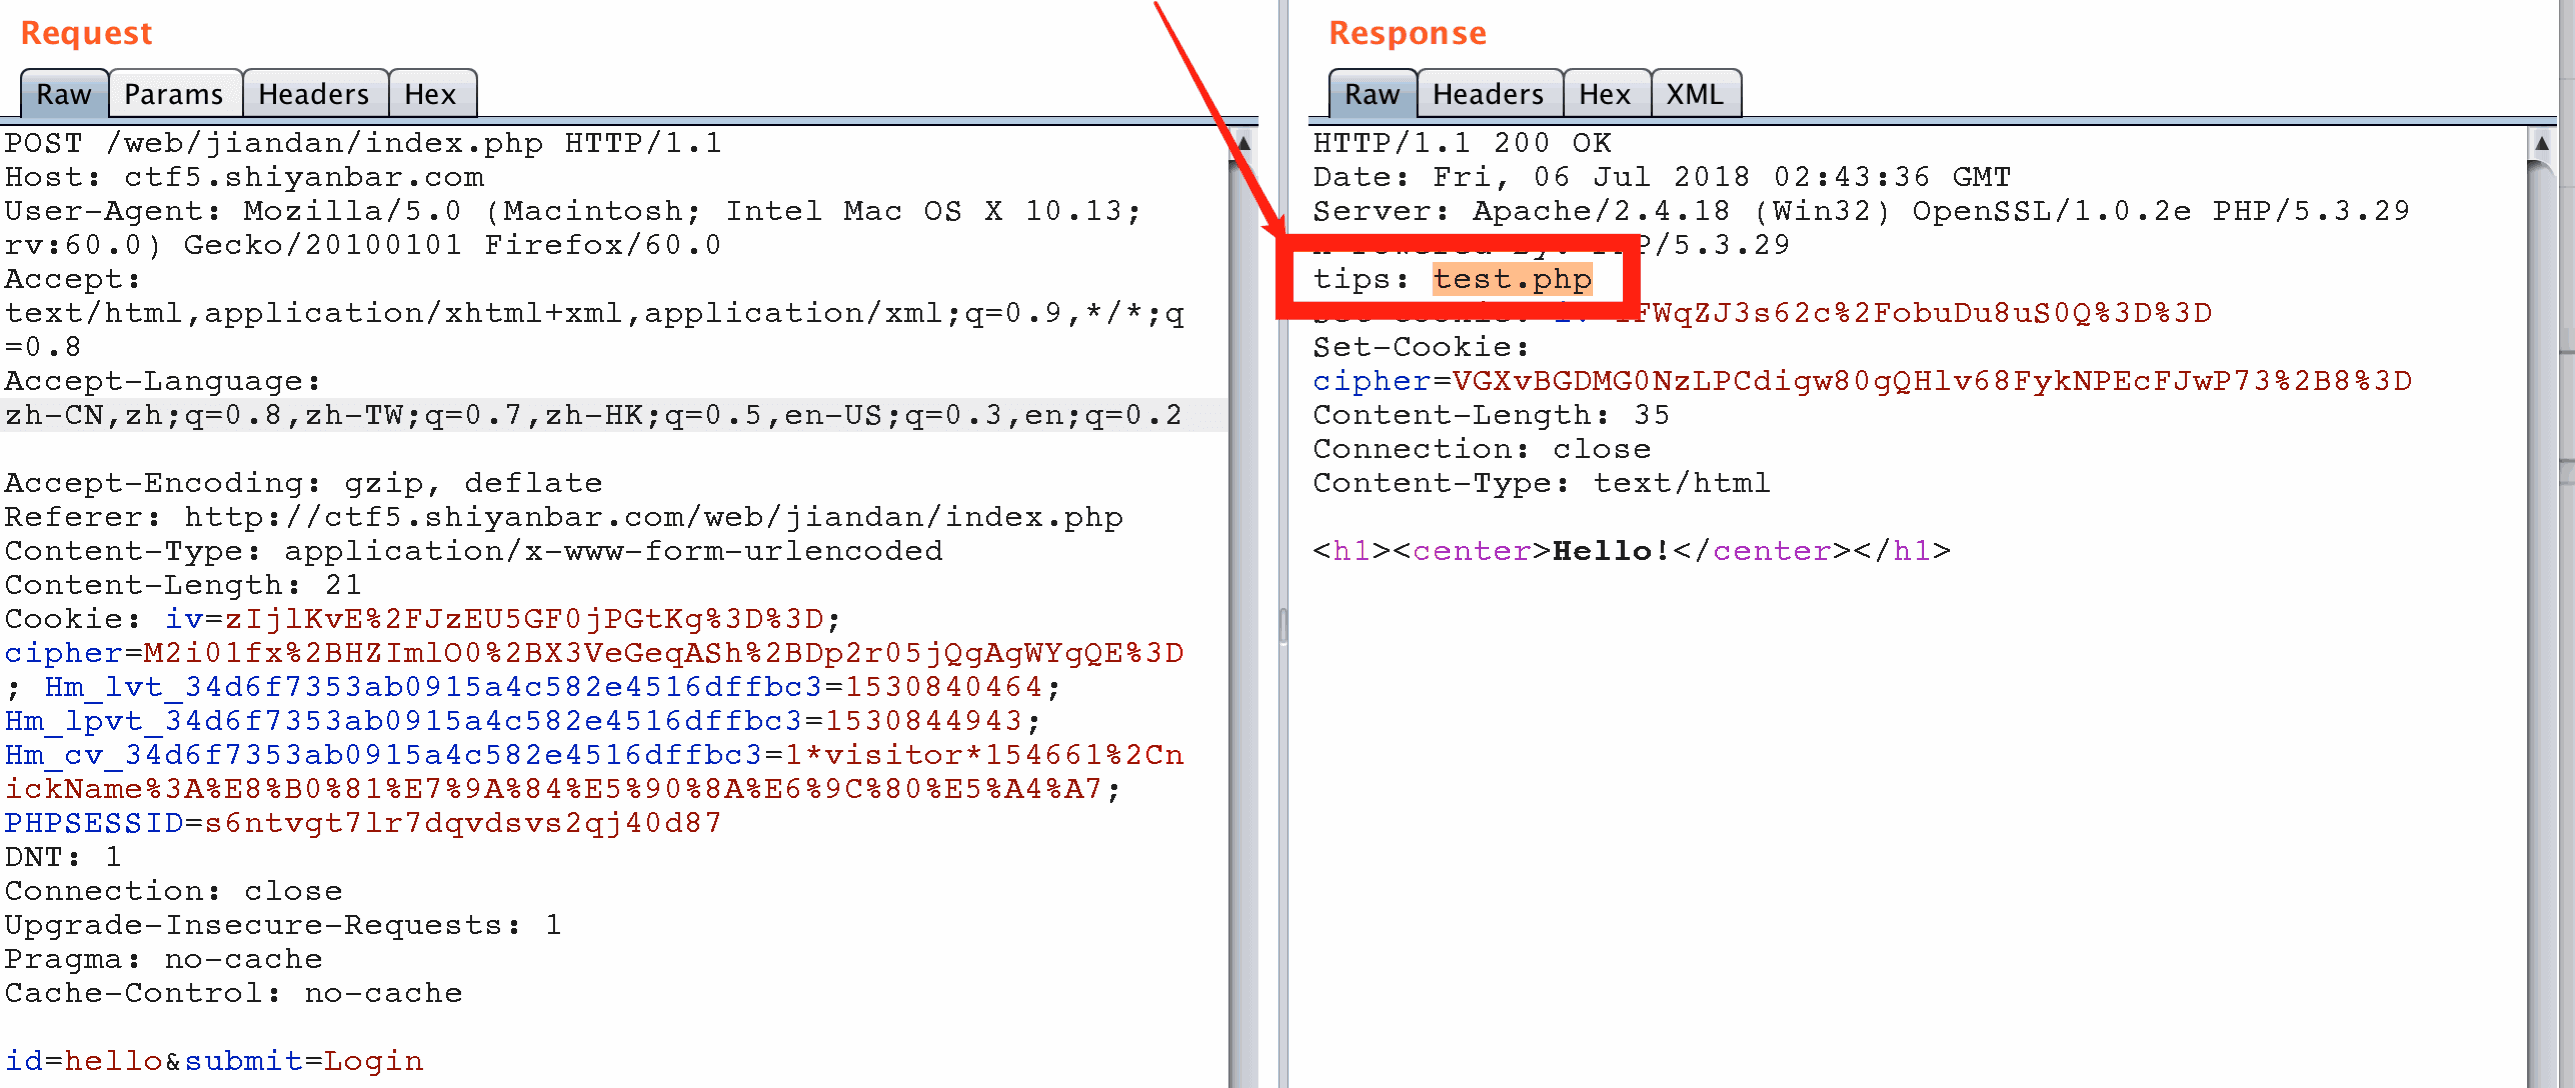The image size is (2575, 1088).
Task: Click the Accept-Encoding: gzip, deflate line
Action: 303,483
